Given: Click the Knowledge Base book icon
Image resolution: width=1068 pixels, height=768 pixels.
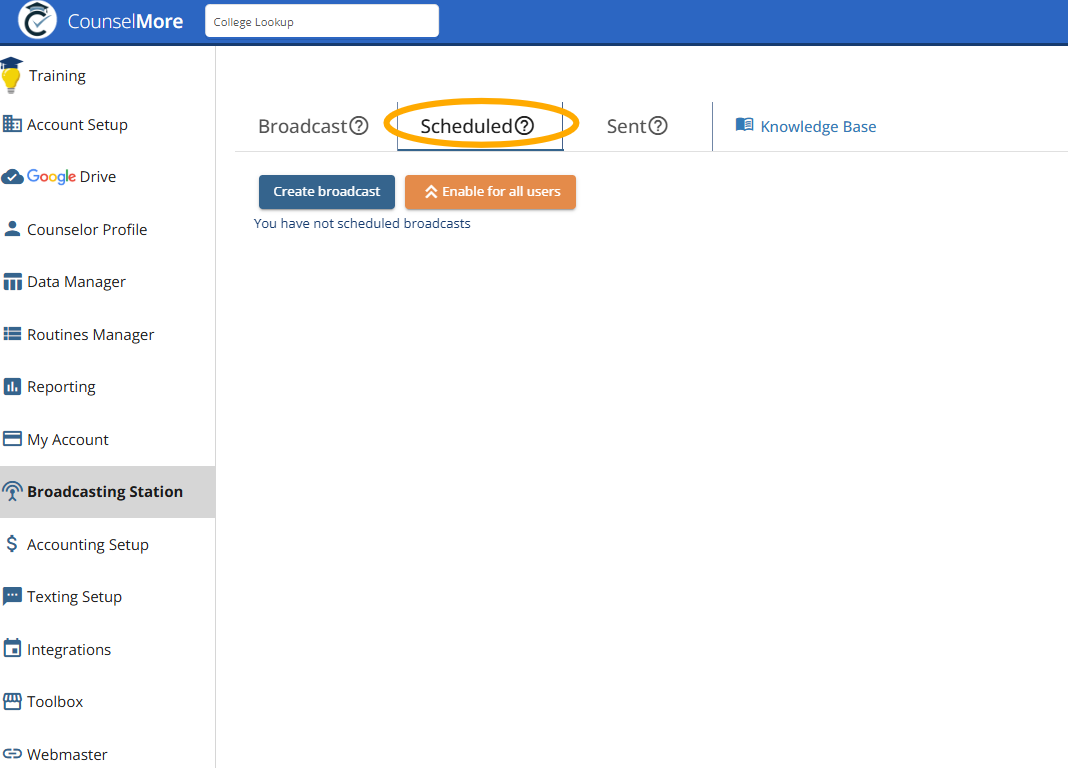Looking at the screenshot, I should pyautogui.click(x=744, y=125).
